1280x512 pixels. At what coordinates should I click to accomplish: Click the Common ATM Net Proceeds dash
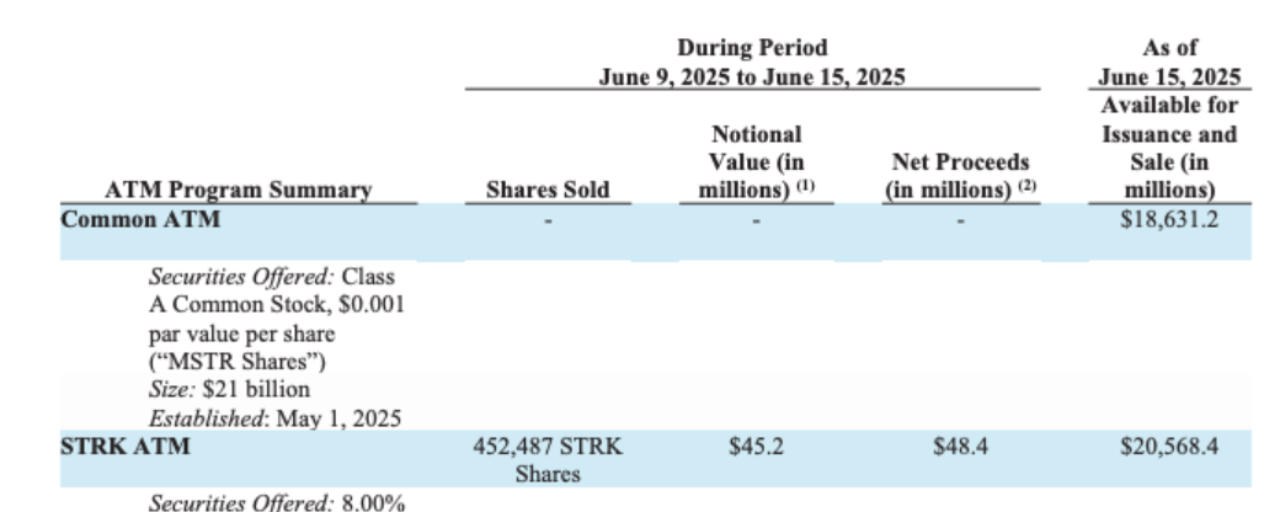959,219
